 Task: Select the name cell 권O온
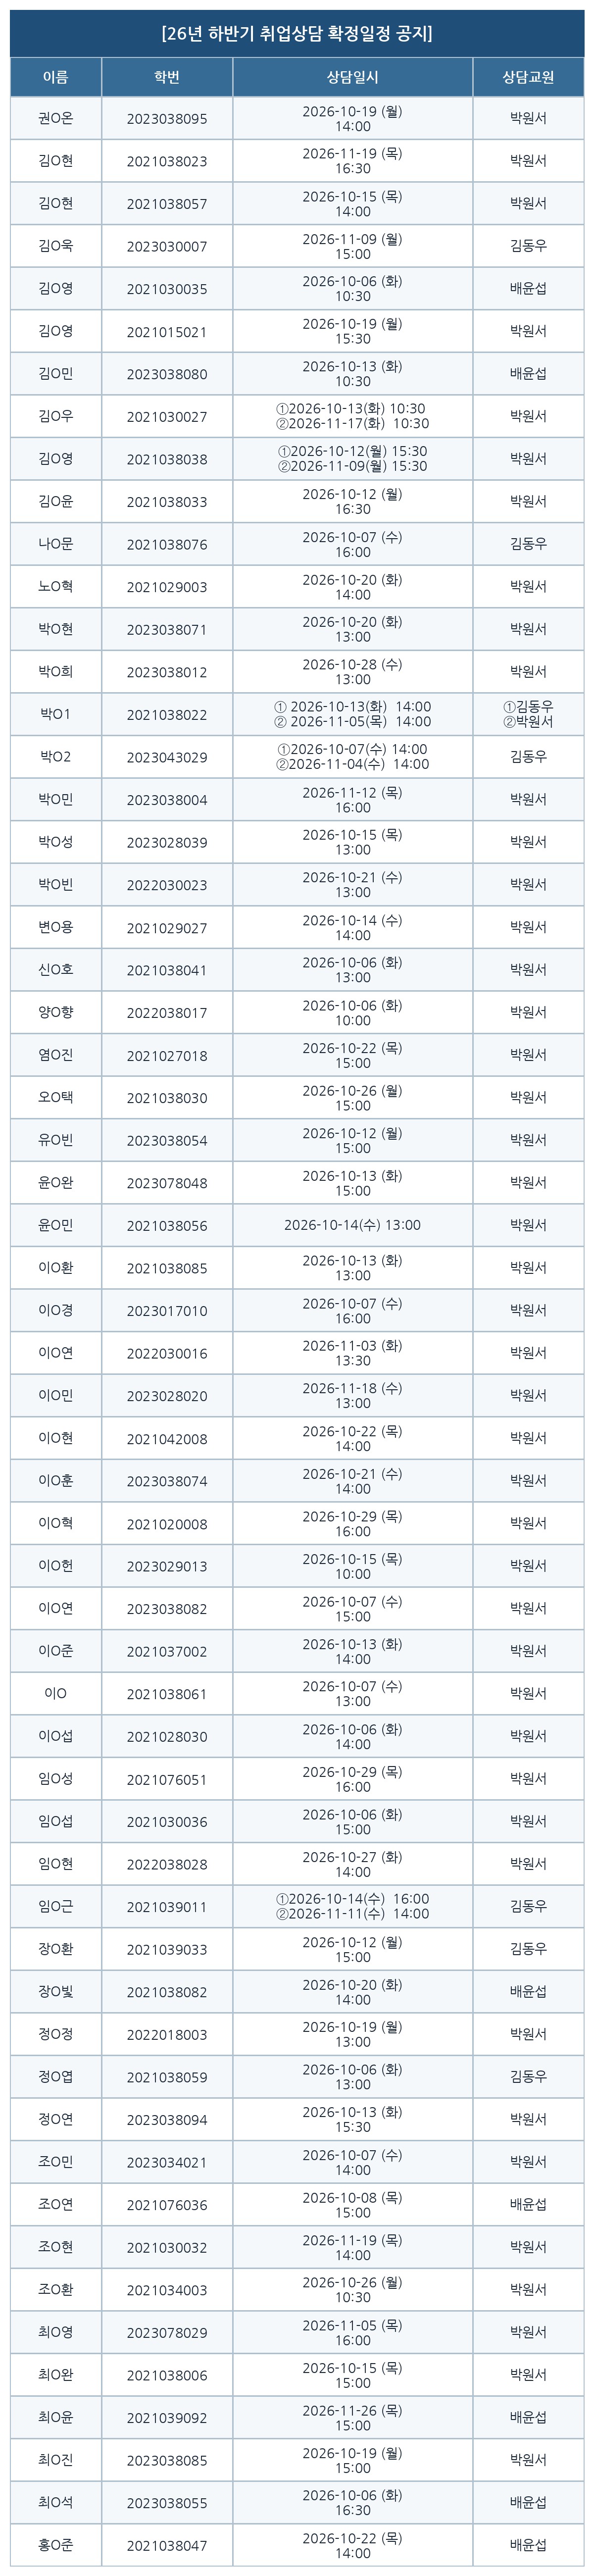pos(56,119)
